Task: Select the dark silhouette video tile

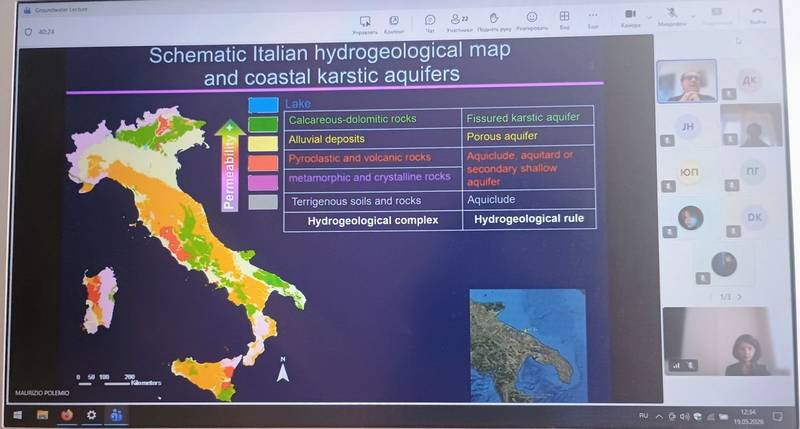Action: (751, 125)
